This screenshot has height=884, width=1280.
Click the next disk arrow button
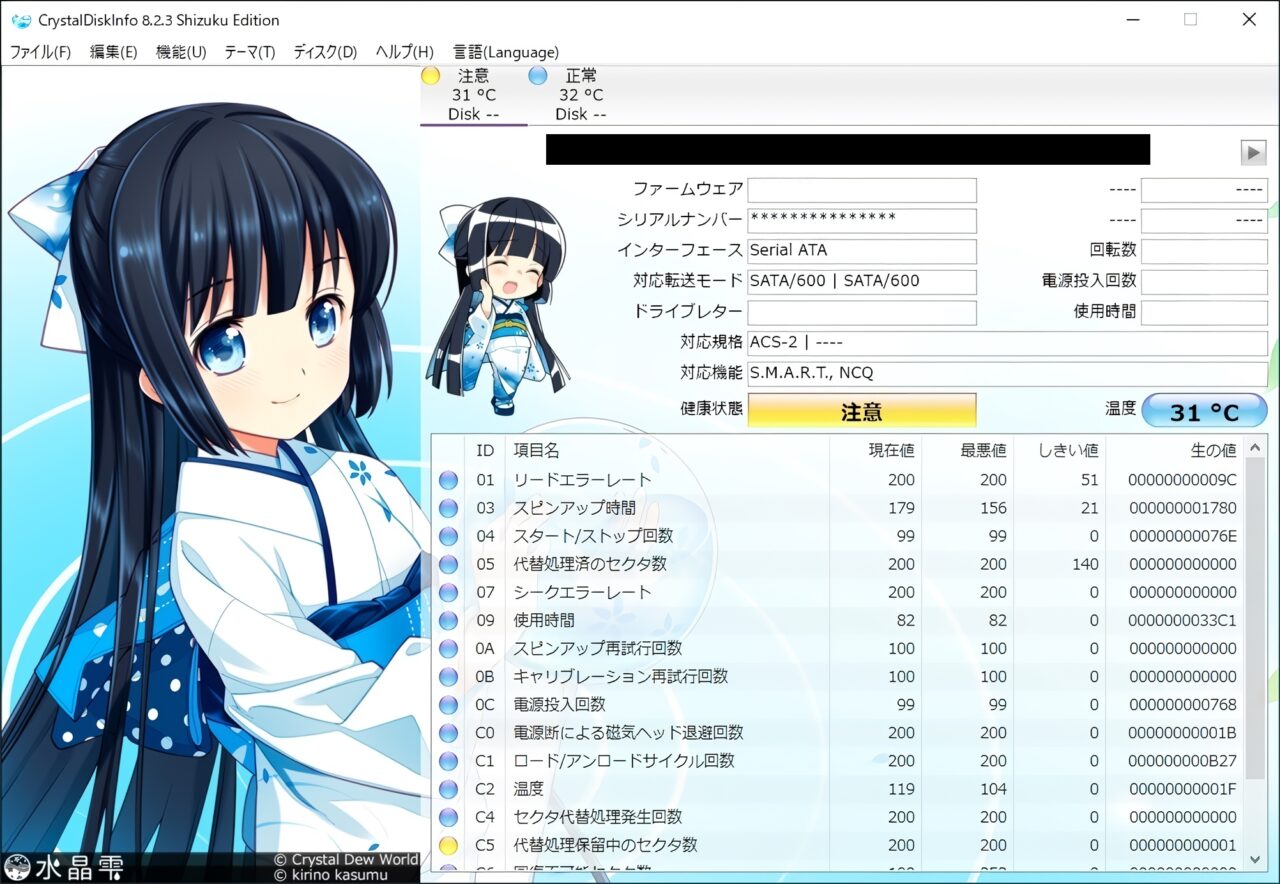click(1253, 152)
